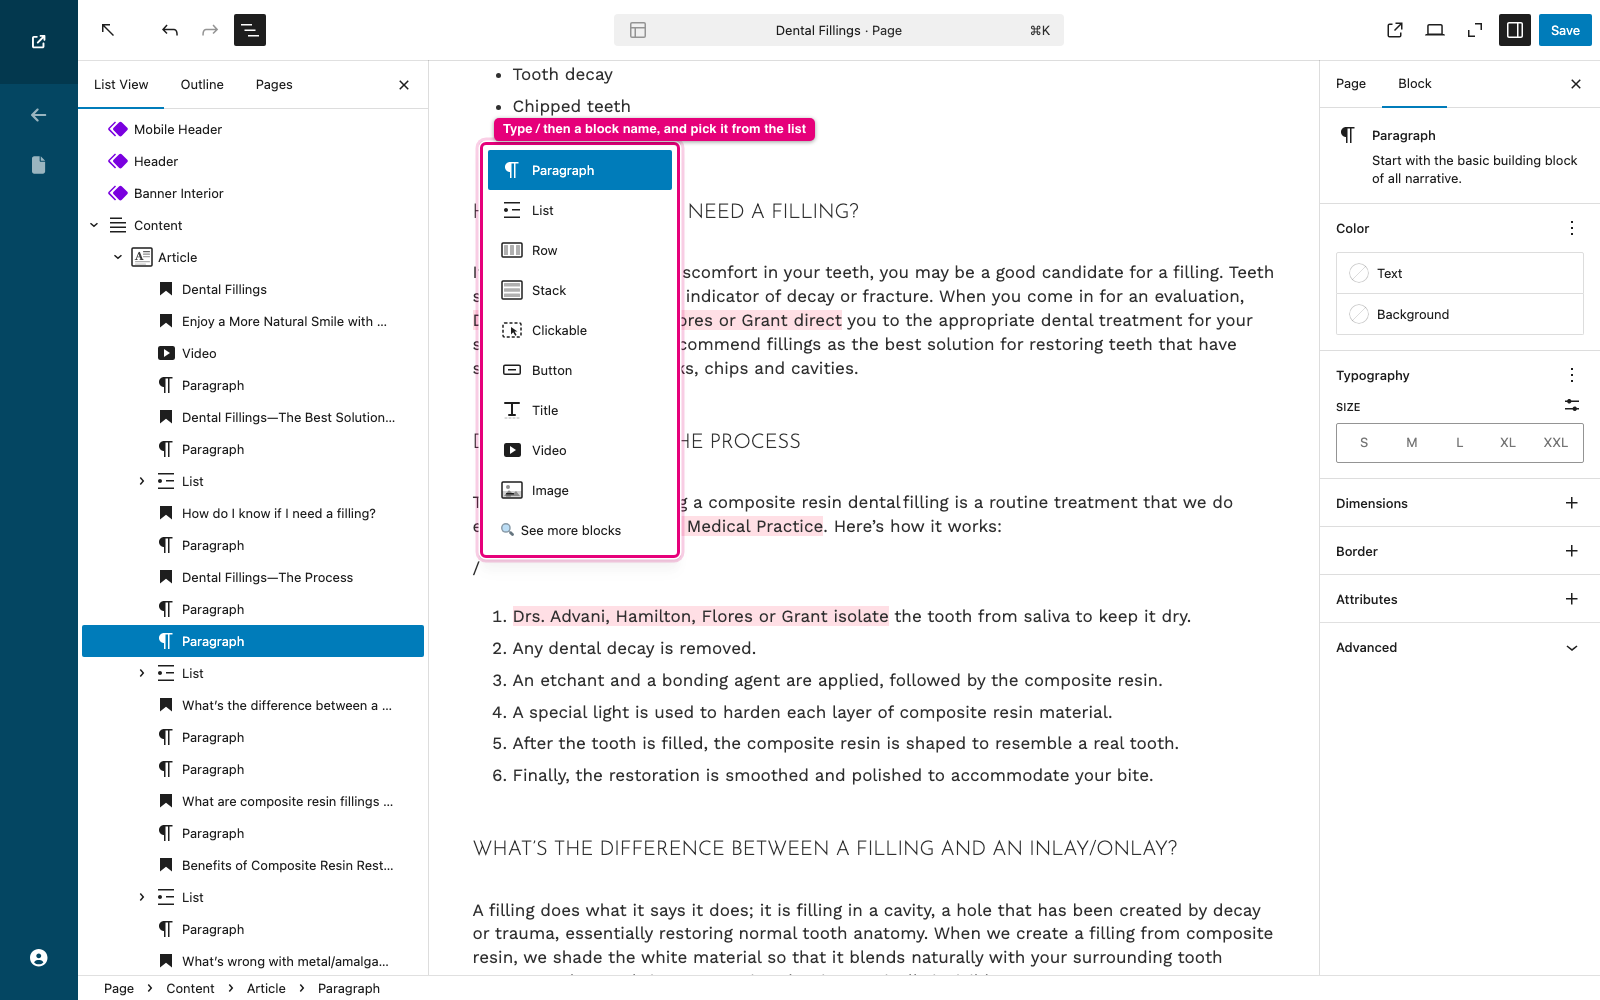Viewport: 1600px width, 1000px height.
Task: Click the external link icon in the dark sidebar
Action: 39,42
